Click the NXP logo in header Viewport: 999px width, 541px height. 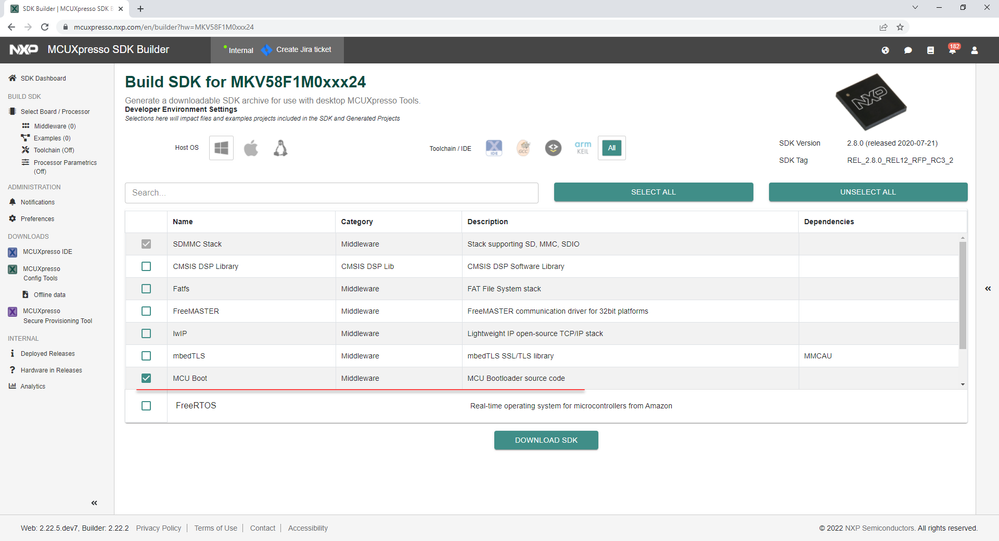tap(24, 50)
